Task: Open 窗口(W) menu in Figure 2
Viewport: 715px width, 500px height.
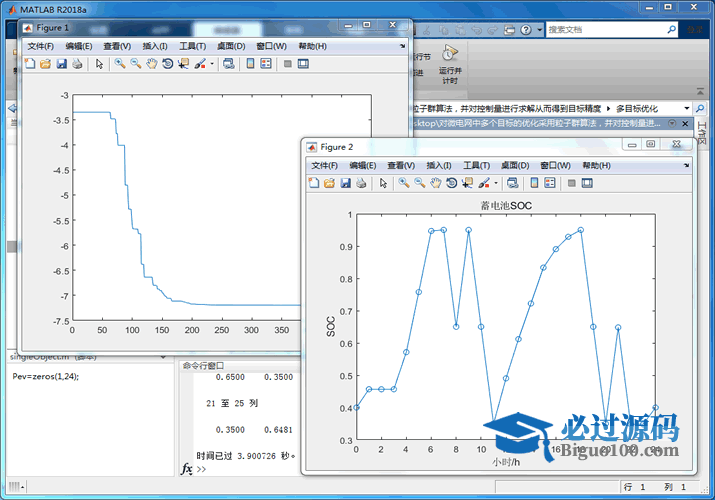Action: click(556, 166)
